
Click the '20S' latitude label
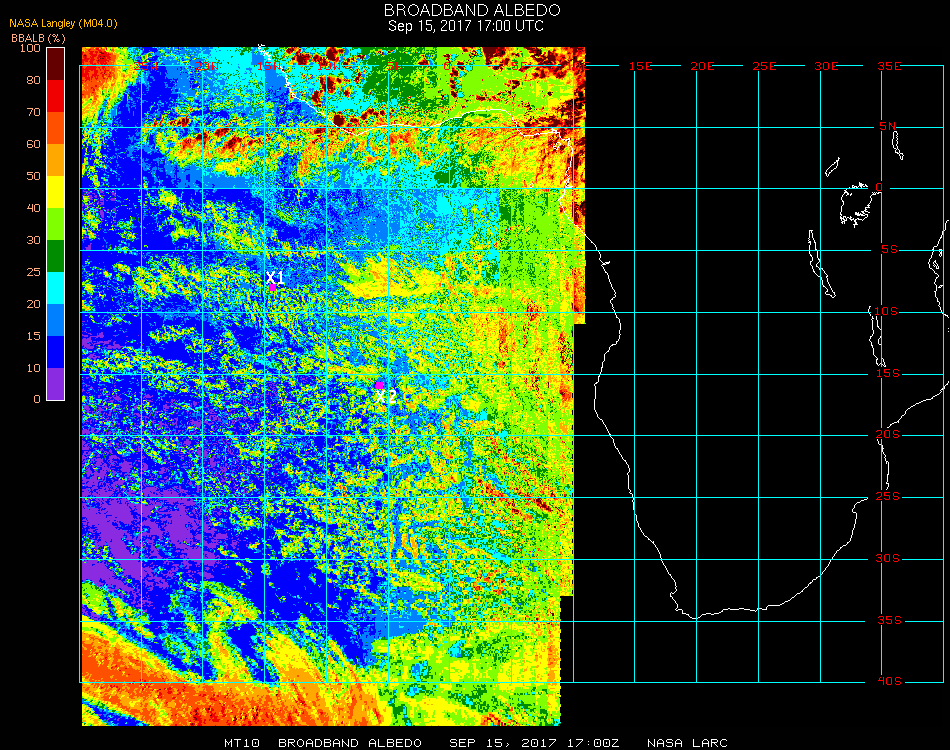point(888,435)
